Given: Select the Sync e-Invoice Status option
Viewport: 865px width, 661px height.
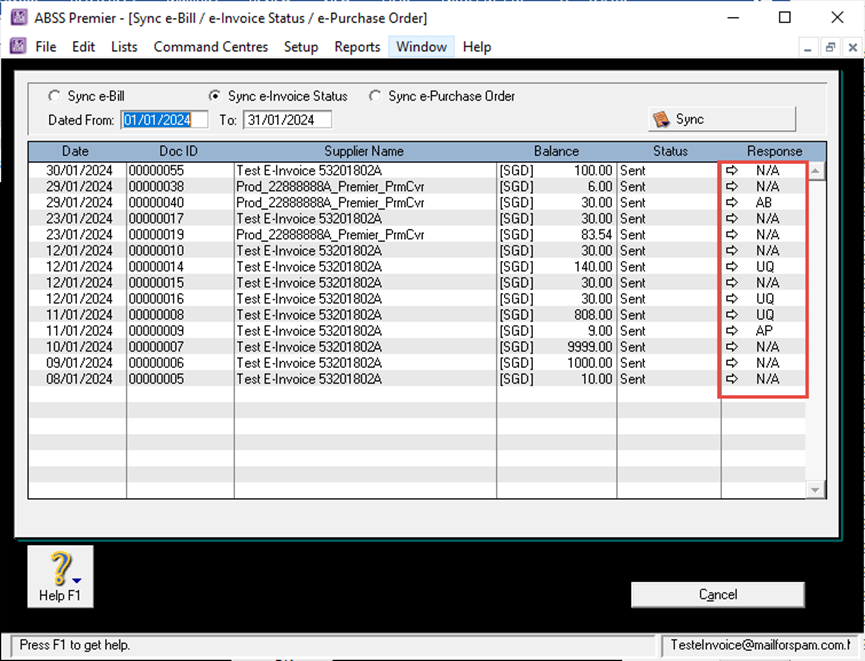Looking at the screenshot, I should (214, 96).
